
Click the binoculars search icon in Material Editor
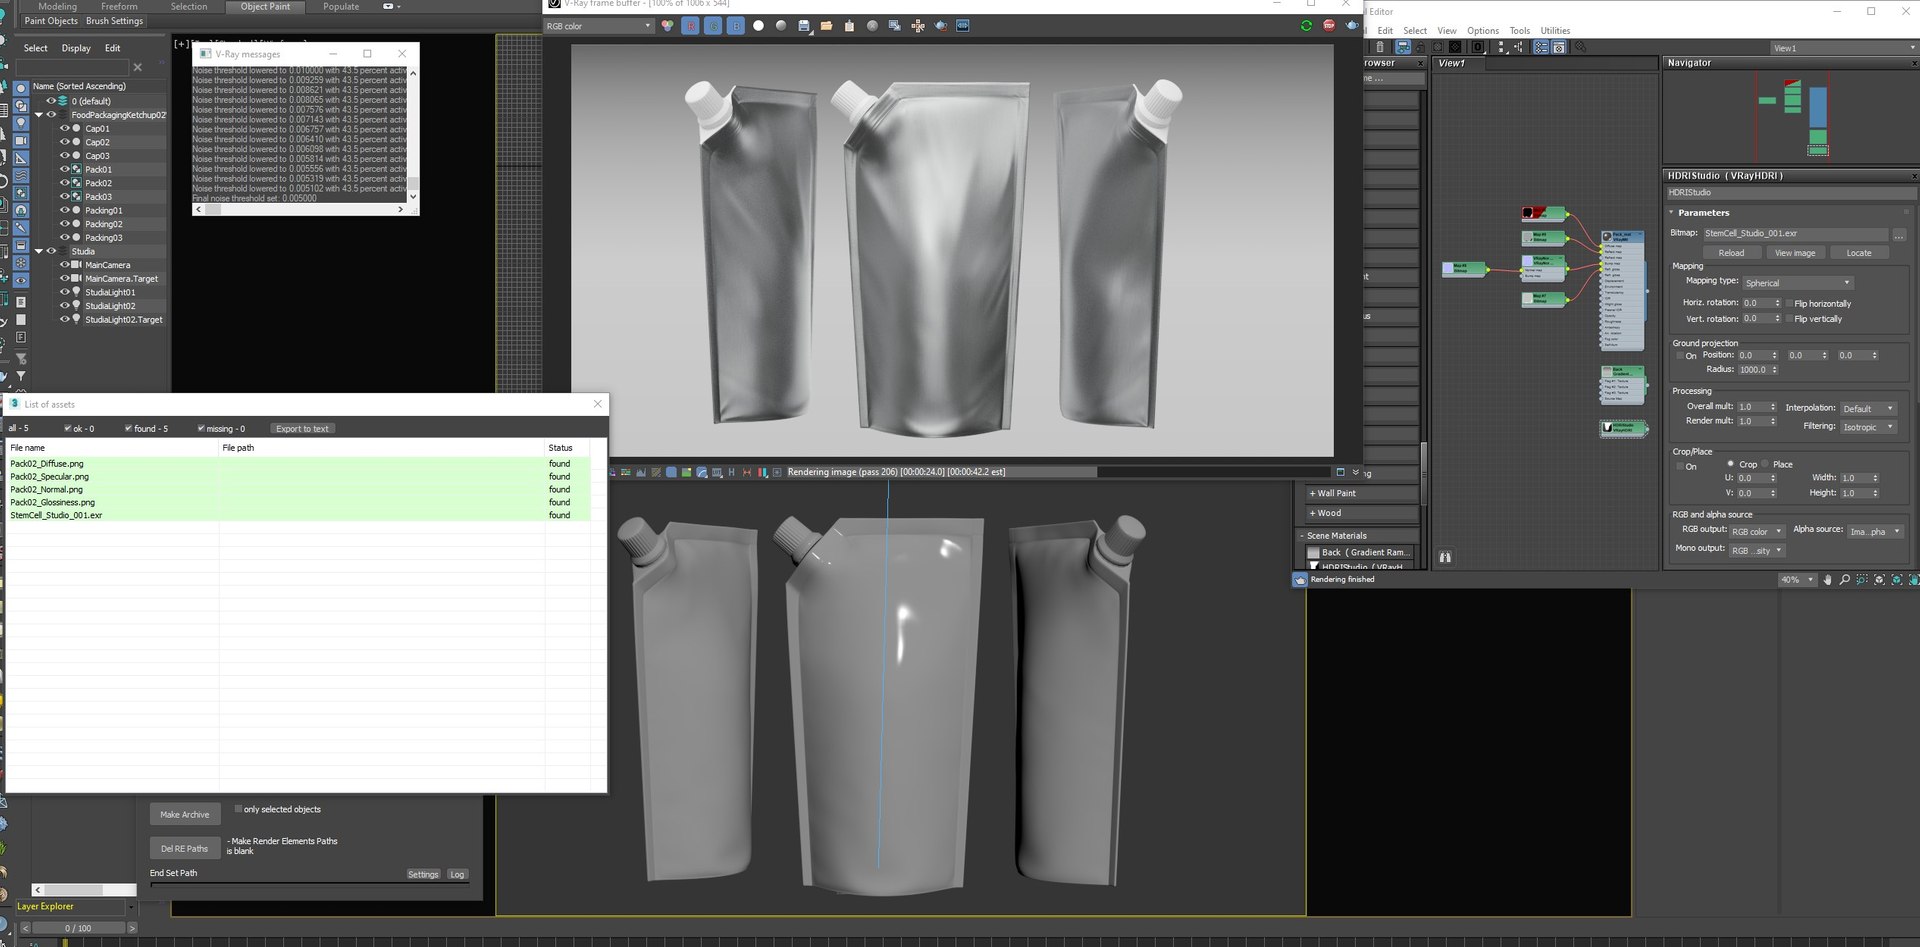[1445, 557]
